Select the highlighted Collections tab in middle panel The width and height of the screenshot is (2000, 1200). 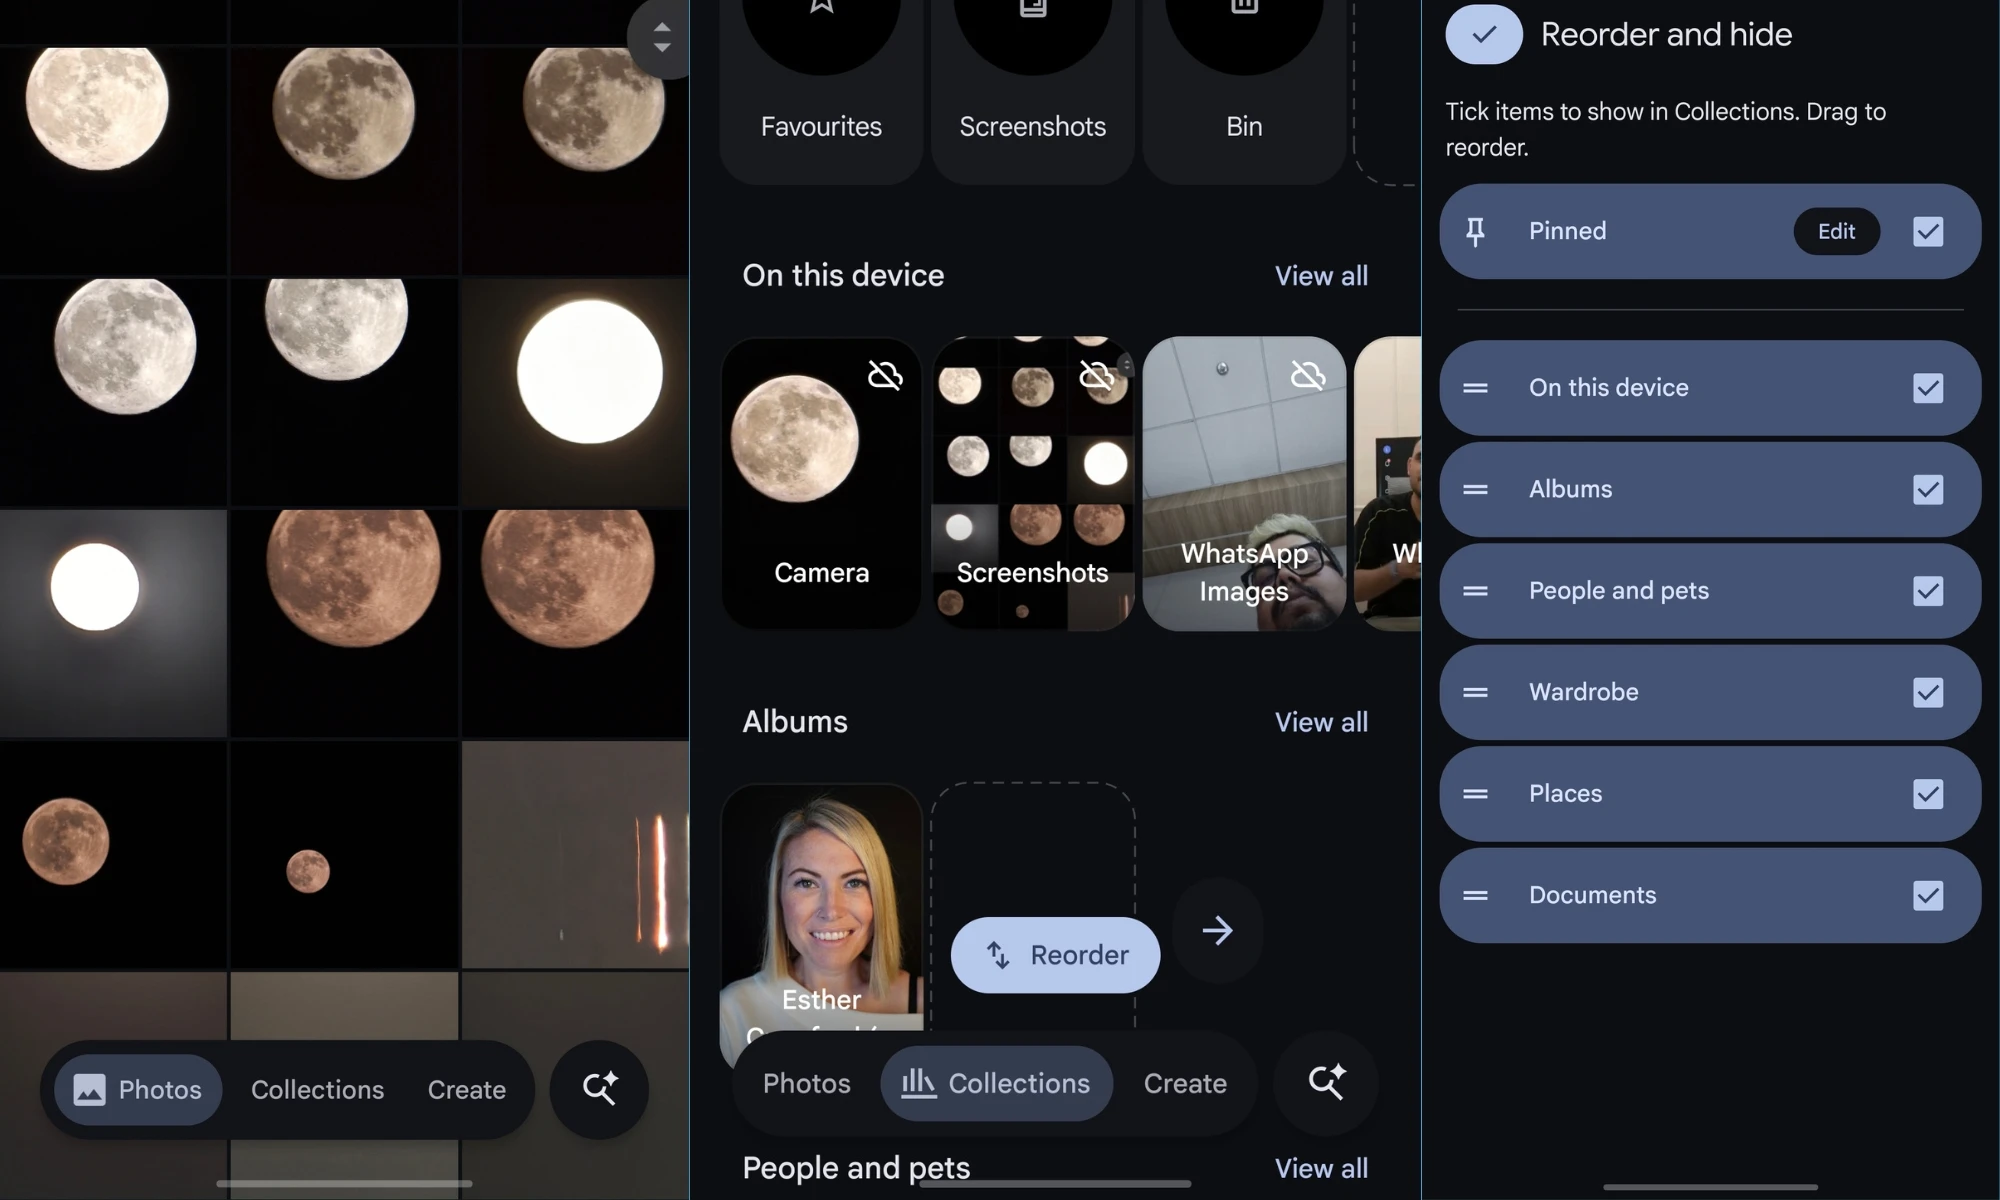(996, 1083)
